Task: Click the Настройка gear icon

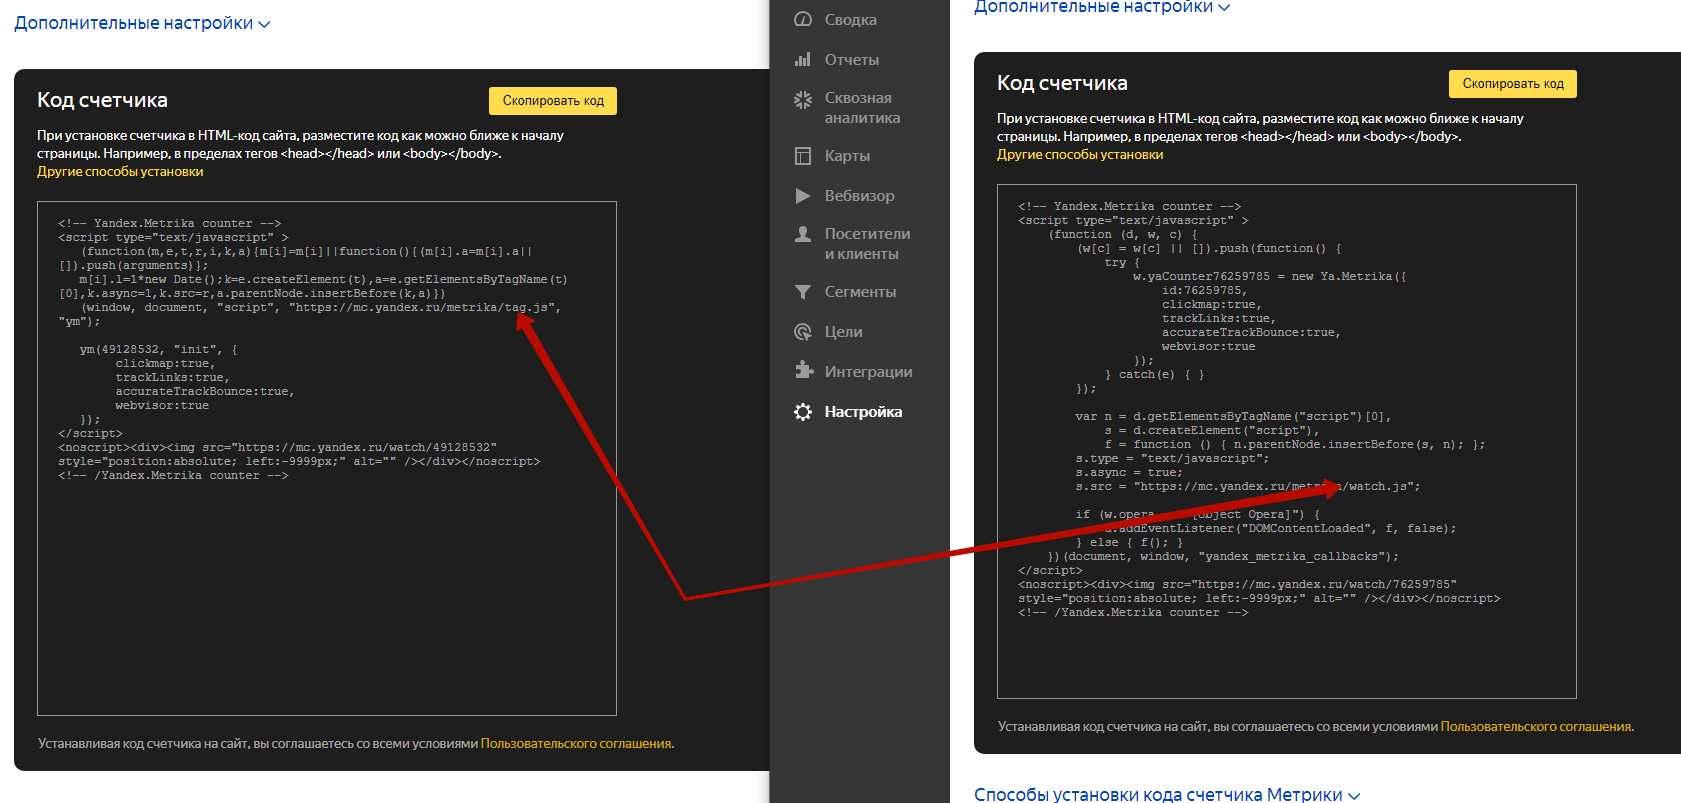Action: tap(802, 412)
